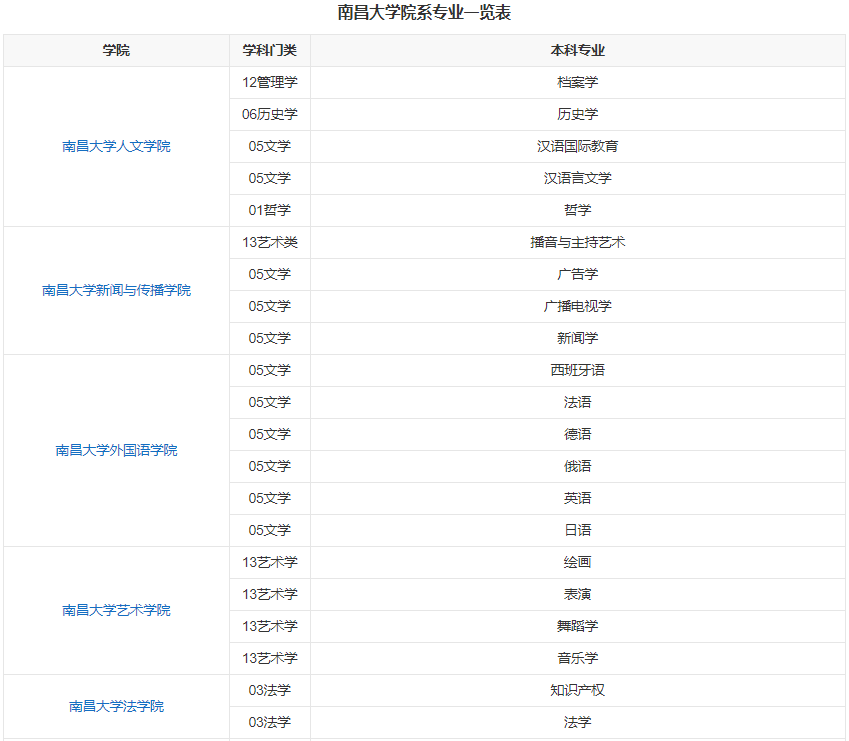Click the 学院 column header

click(116, 50)
